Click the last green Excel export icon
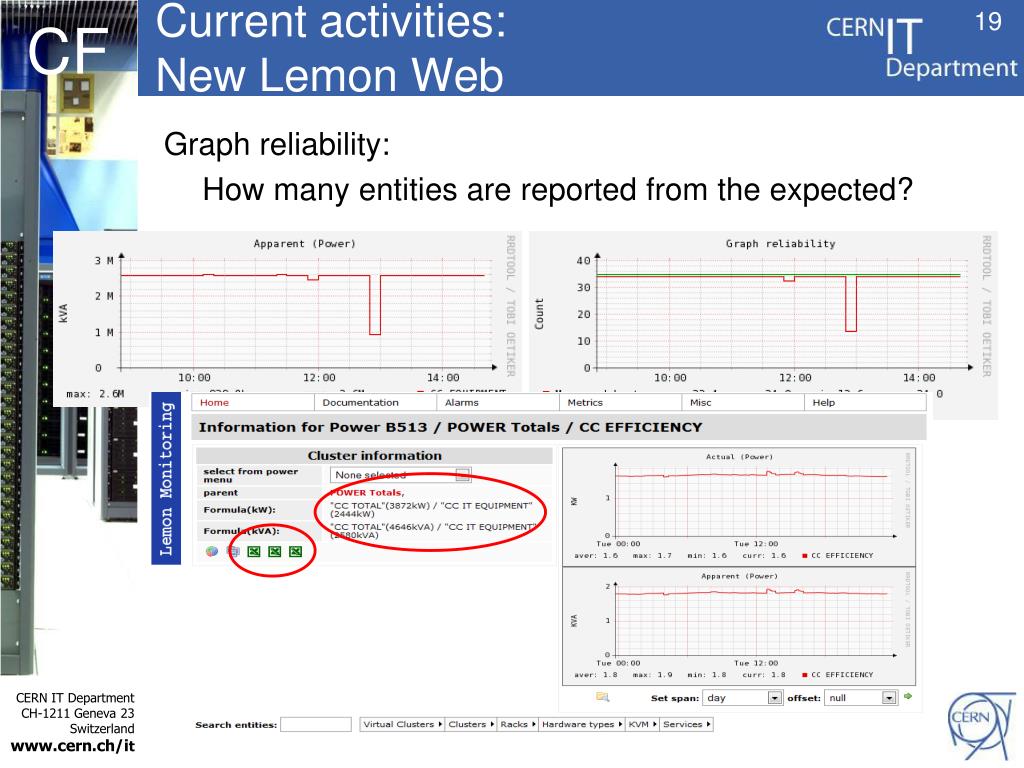1024x768 pixels. (296, 552)
